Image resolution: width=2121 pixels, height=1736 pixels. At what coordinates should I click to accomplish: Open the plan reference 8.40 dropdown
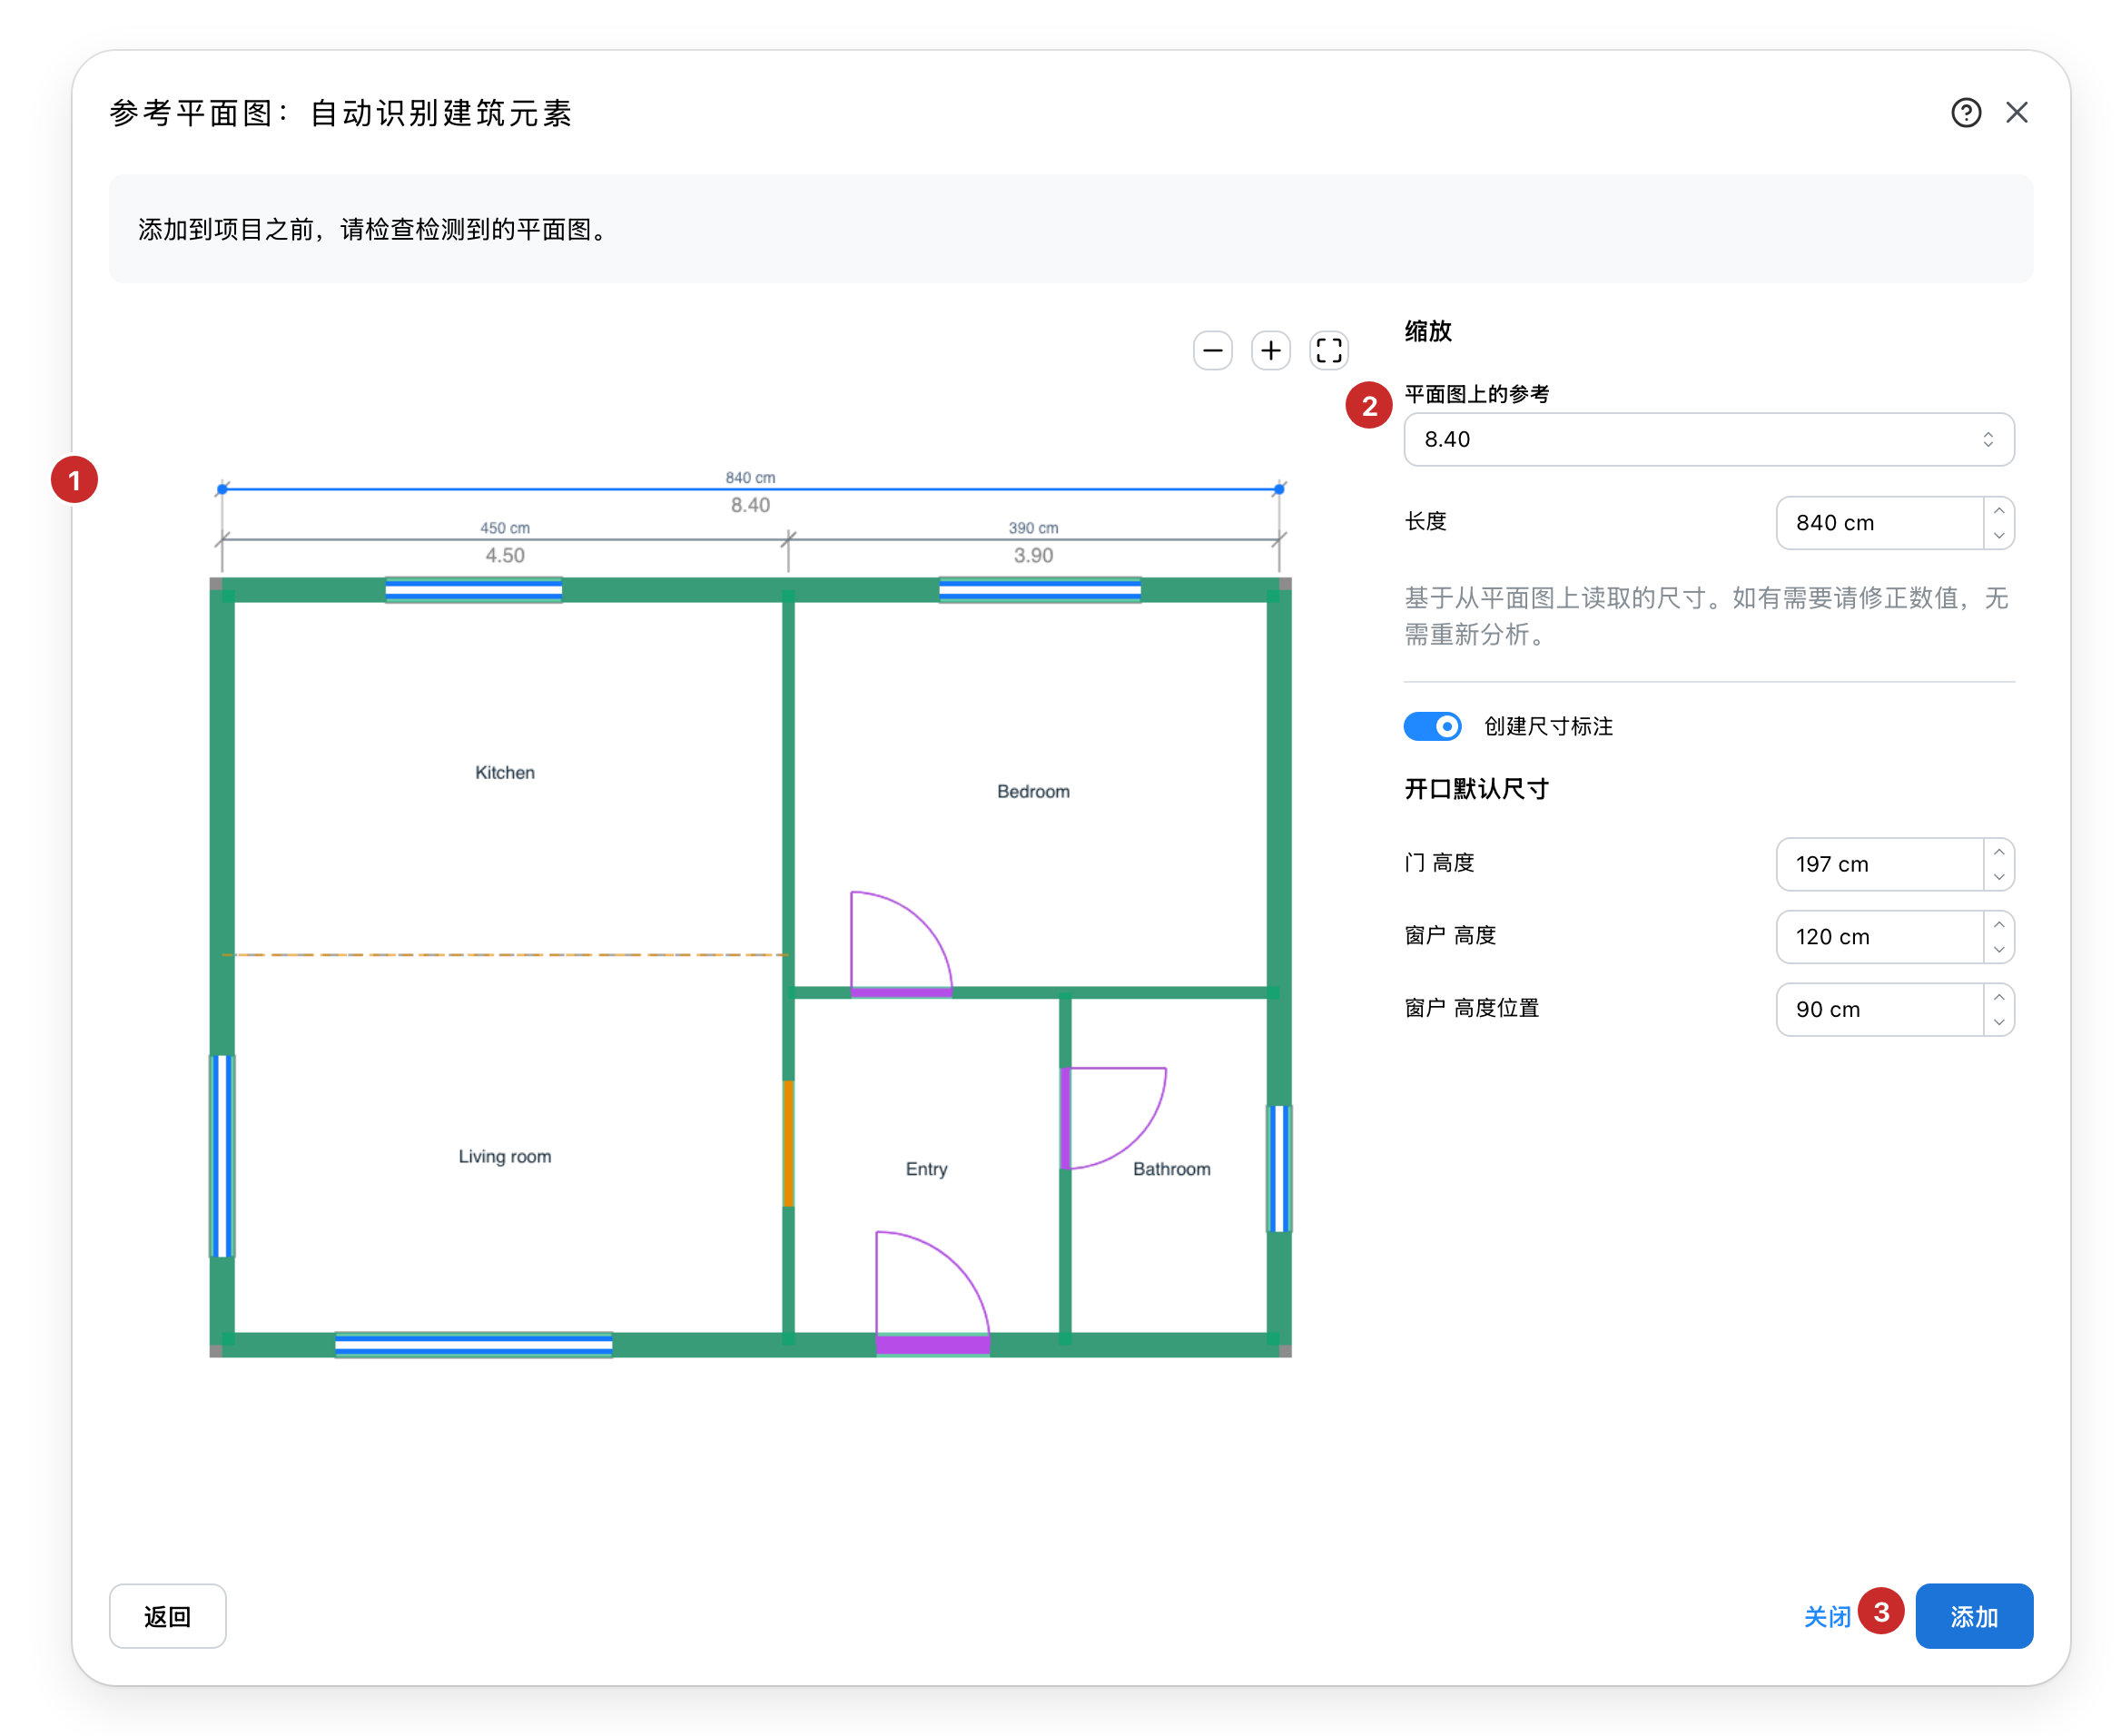1708,439
